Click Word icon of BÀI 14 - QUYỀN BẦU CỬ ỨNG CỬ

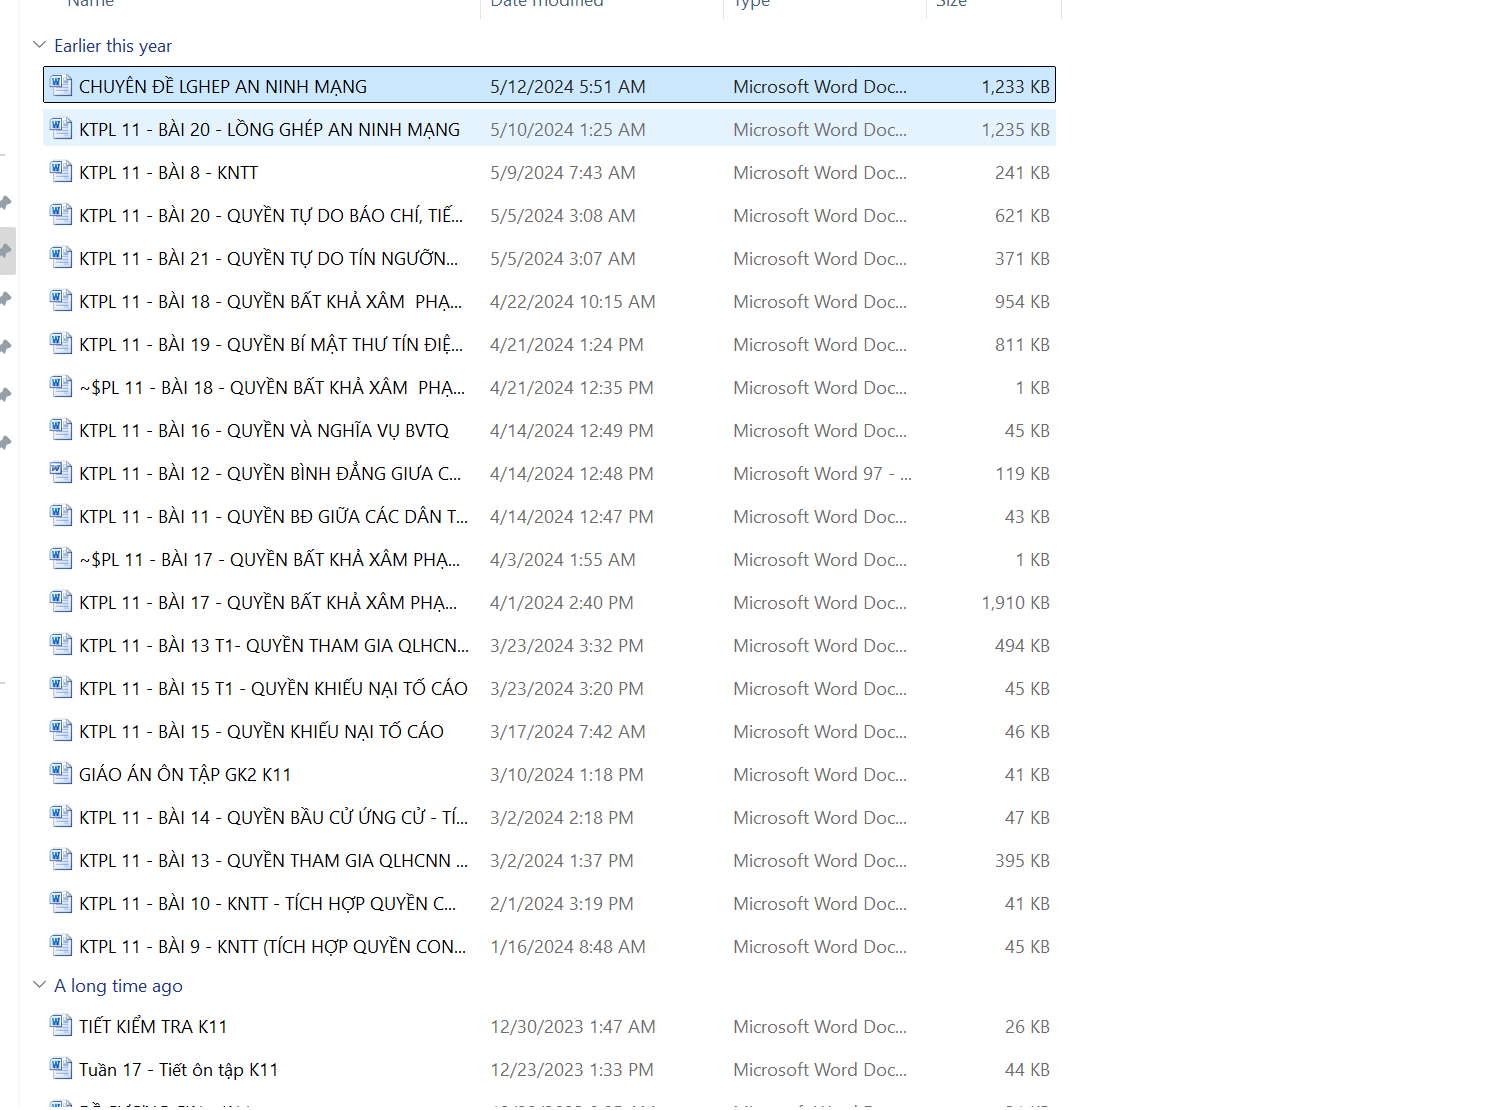61,816
